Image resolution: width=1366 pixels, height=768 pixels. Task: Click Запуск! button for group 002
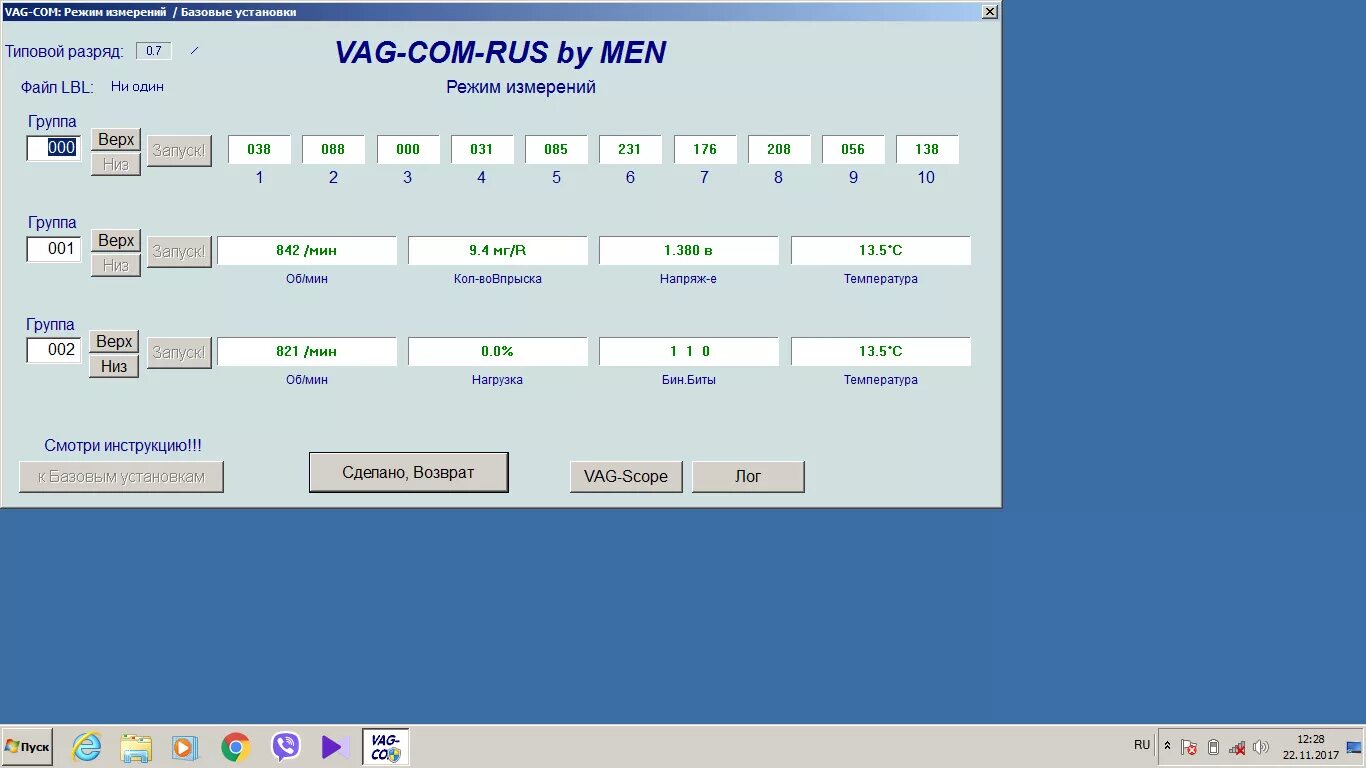point(179,352)
